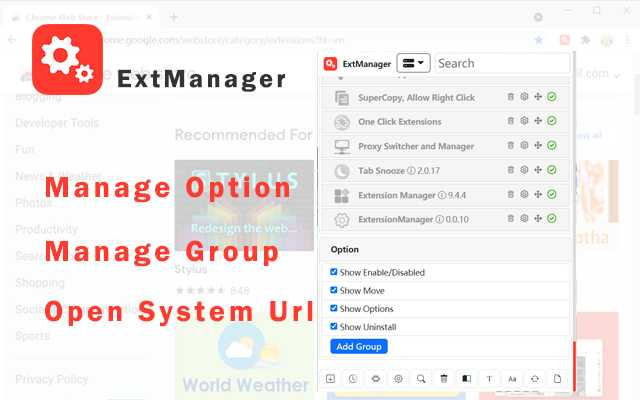Screen dimensions: 640x400
Task: Open options gear for SuperCopy, Allow Right Click
Action: tap(524, 97)
